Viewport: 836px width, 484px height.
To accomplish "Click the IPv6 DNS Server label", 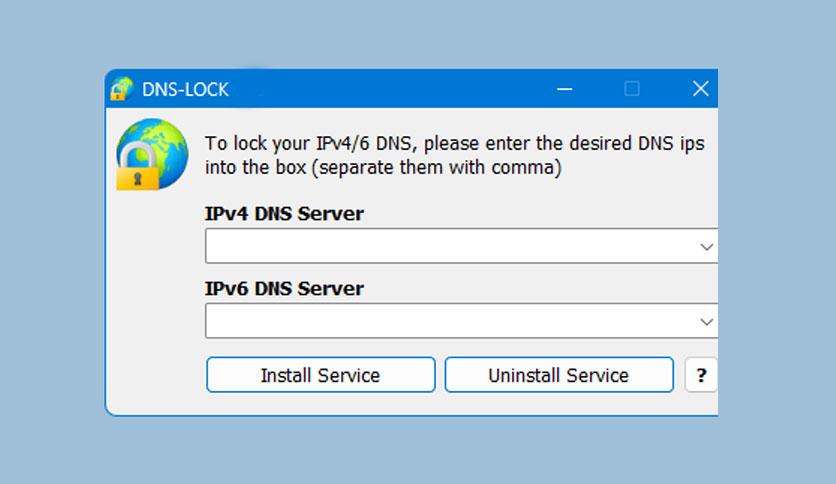I will tap(284, 288).
